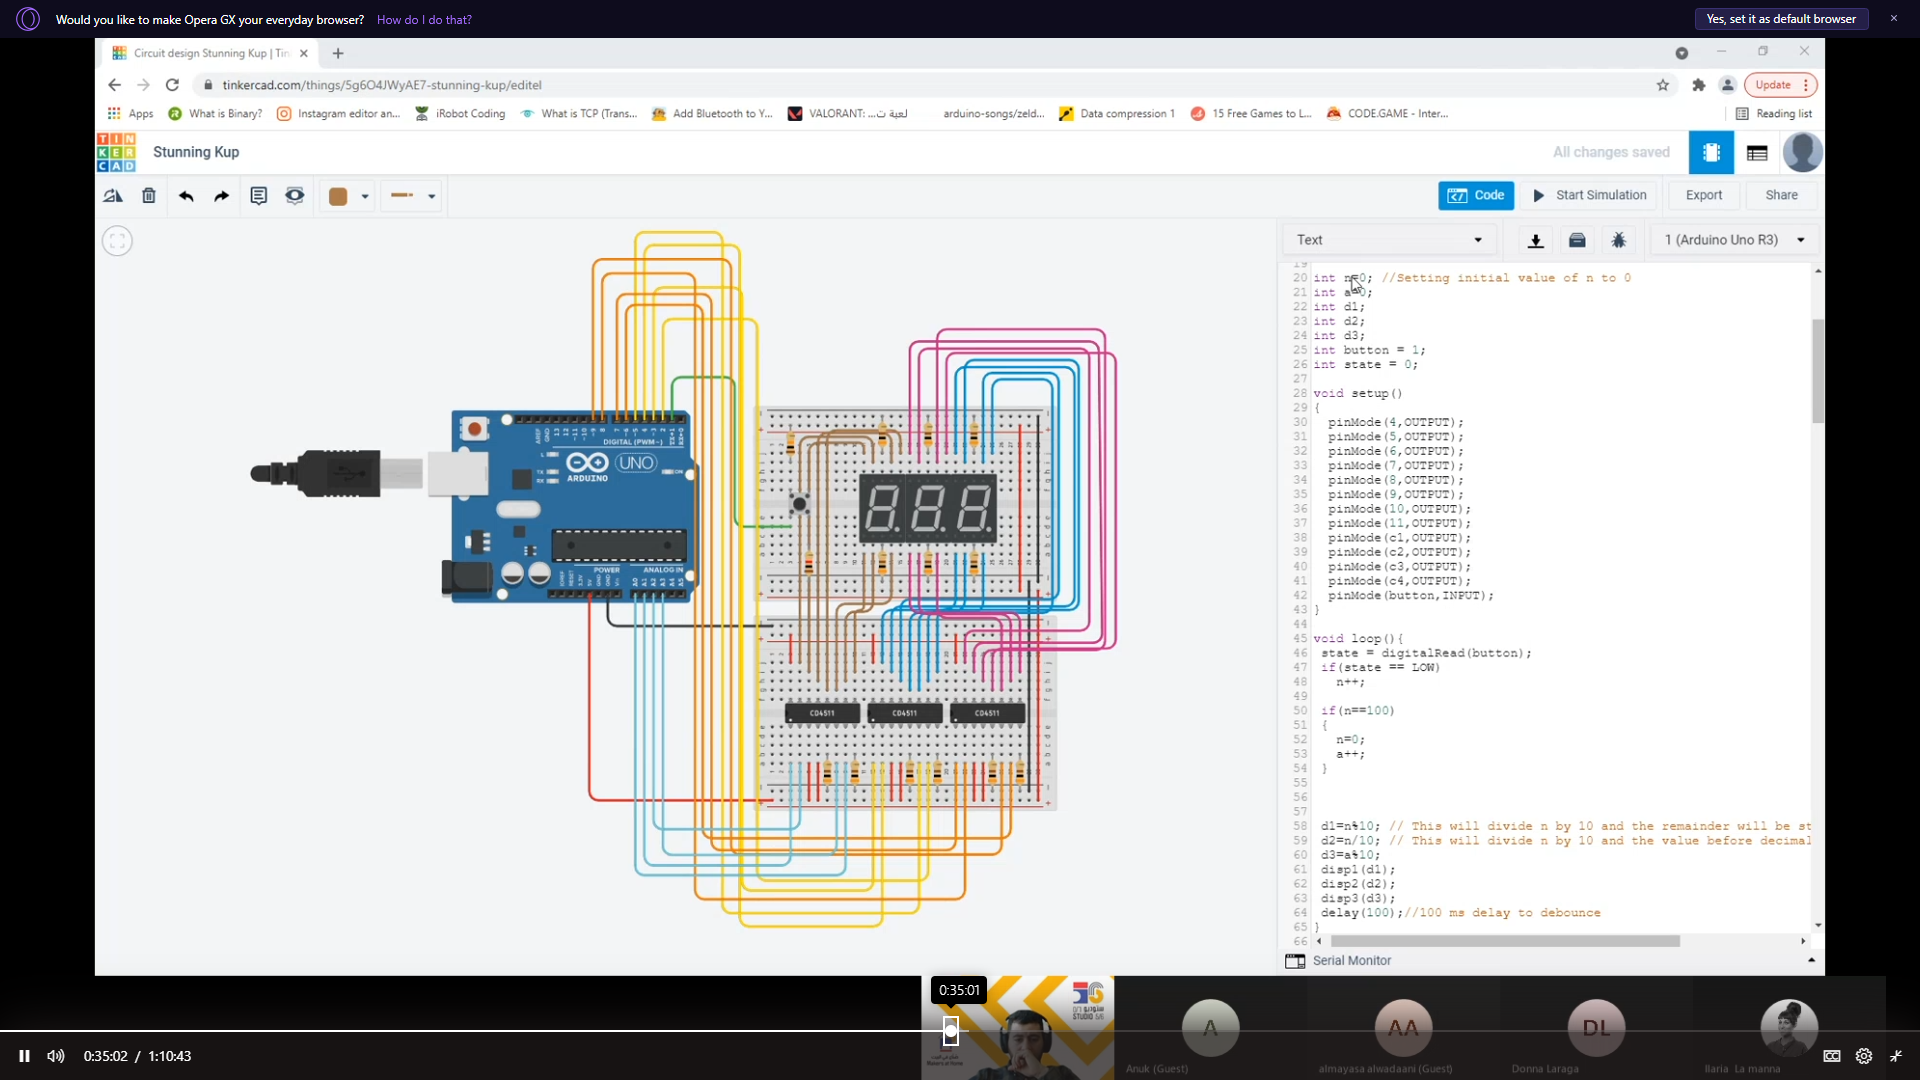Pause the video playback

click(24, 1056)
